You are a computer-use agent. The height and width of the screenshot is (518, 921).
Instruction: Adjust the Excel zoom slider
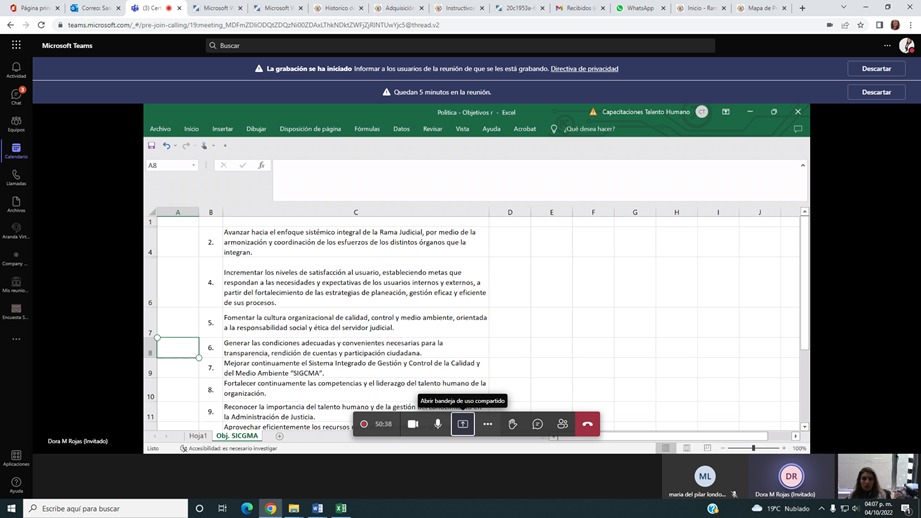(x=754, y=448)
